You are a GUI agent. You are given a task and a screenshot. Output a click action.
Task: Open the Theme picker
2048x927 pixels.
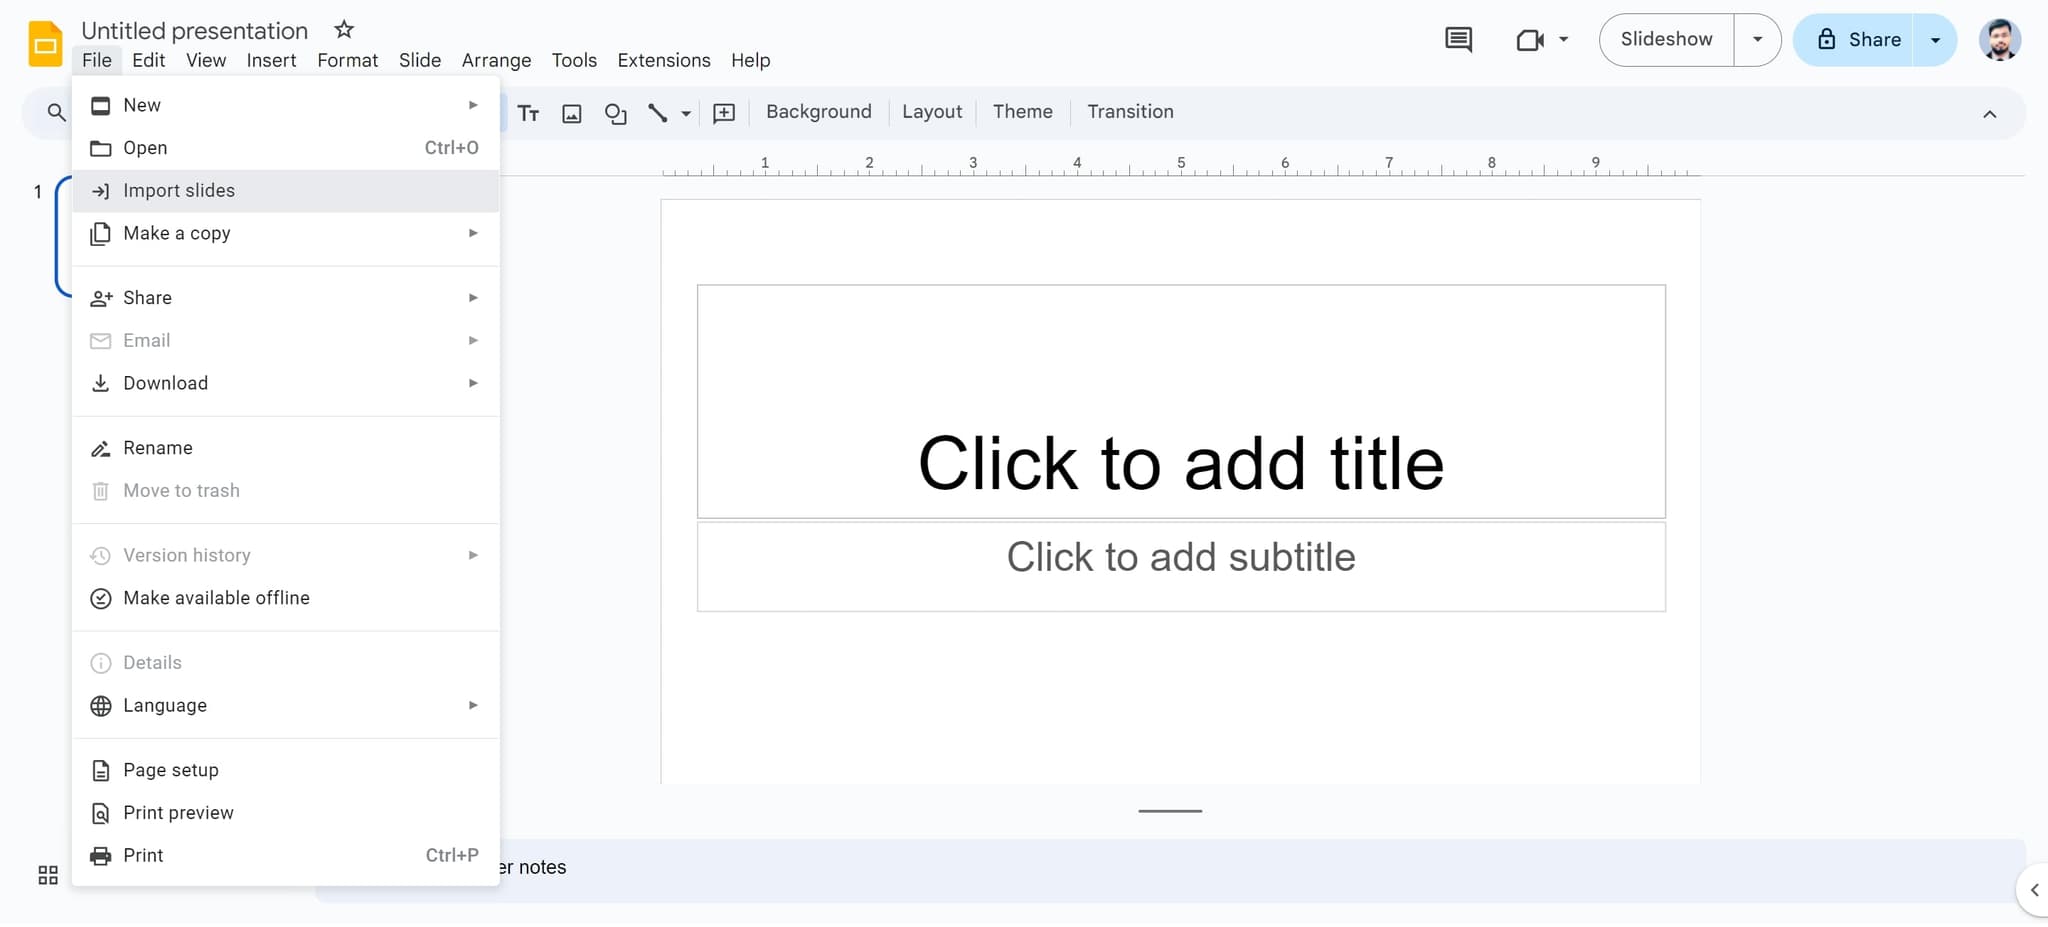[x=1022, y=111]
